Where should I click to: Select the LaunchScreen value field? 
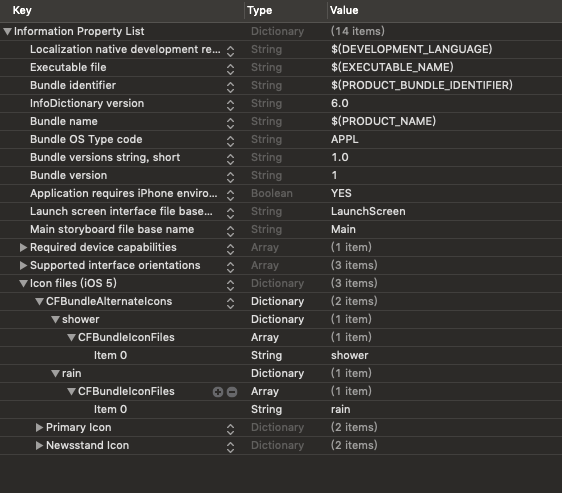tap(368, 211)
